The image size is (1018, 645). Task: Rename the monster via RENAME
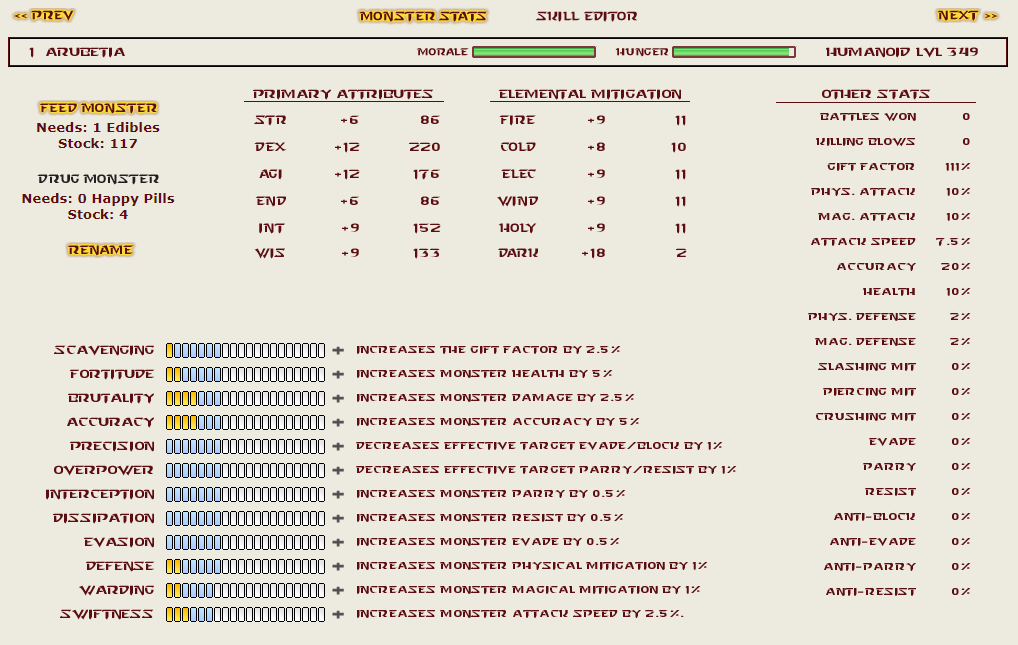[x=100, y=249]
